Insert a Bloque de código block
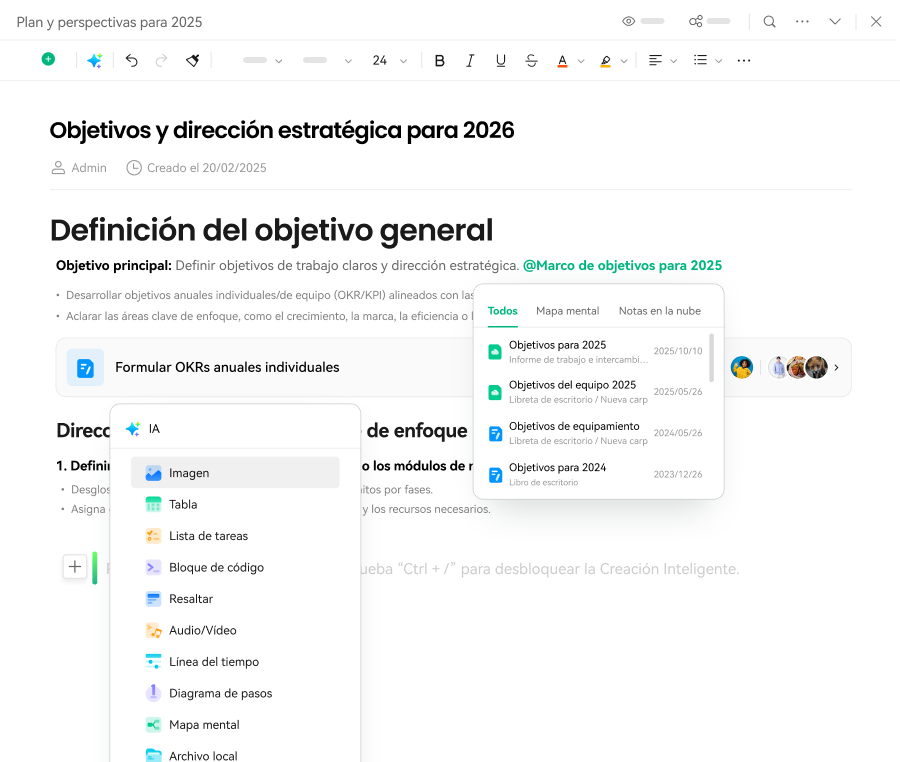Viewport: 900px width, 762px height. point(216,567)
